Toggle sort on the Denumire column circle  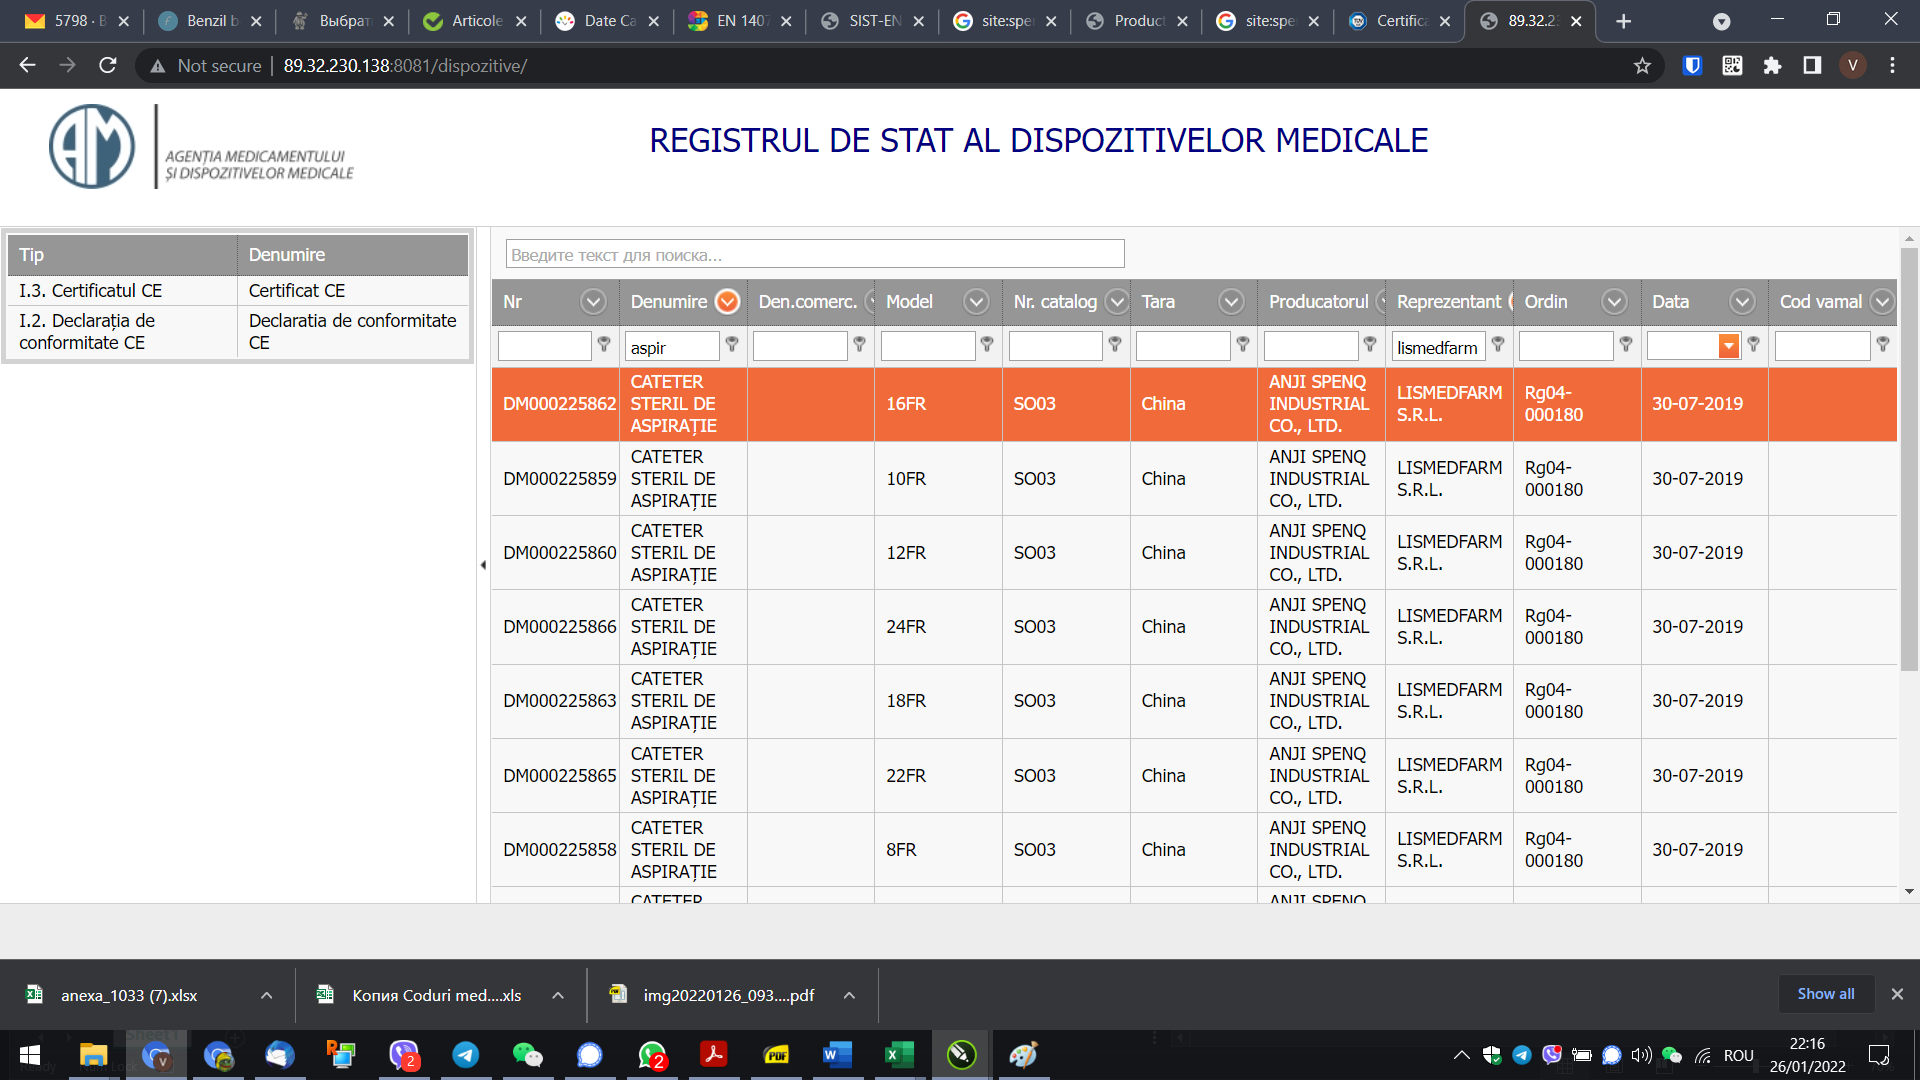pos(728,302)
